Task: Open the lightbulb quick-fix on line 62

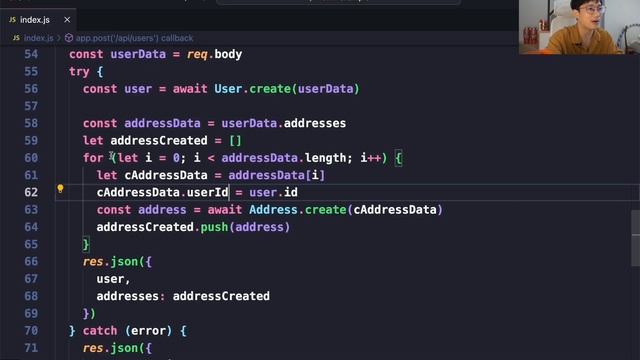Action: [x=60, y=189]
